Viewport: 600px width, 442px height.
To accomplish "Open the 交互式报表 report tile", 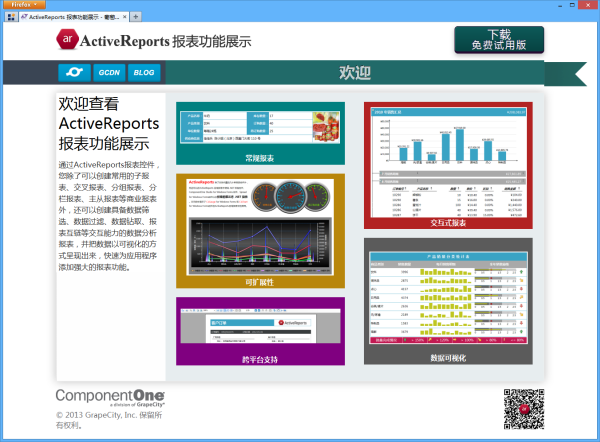I will tap(448, 165).
